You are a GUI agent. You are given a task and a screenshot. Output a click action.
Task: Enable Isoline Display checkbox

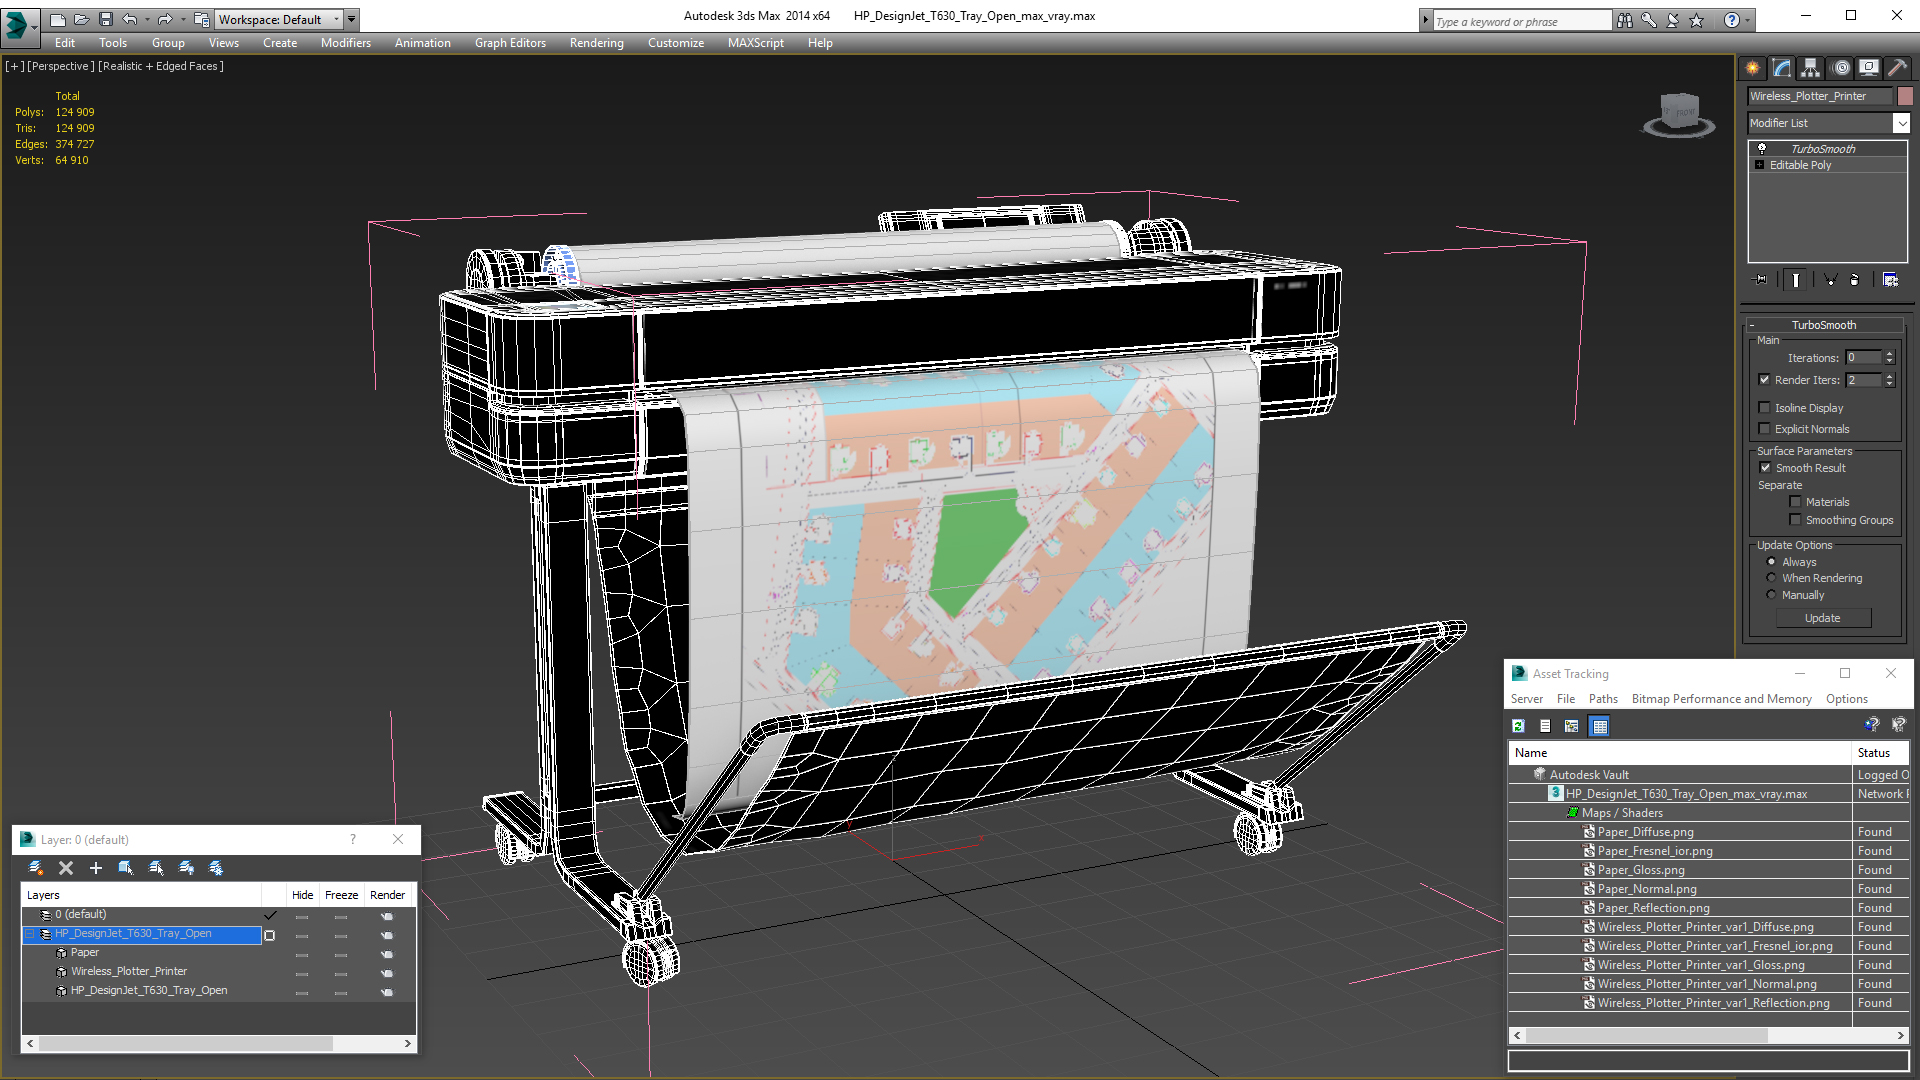[1765, 408]
